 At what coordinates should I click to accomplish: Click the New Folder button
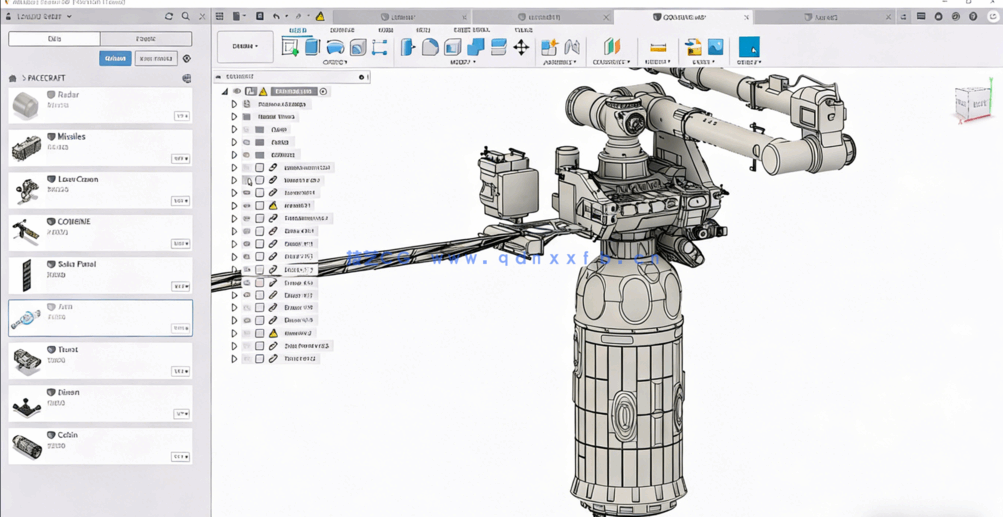tap(156, 59)
